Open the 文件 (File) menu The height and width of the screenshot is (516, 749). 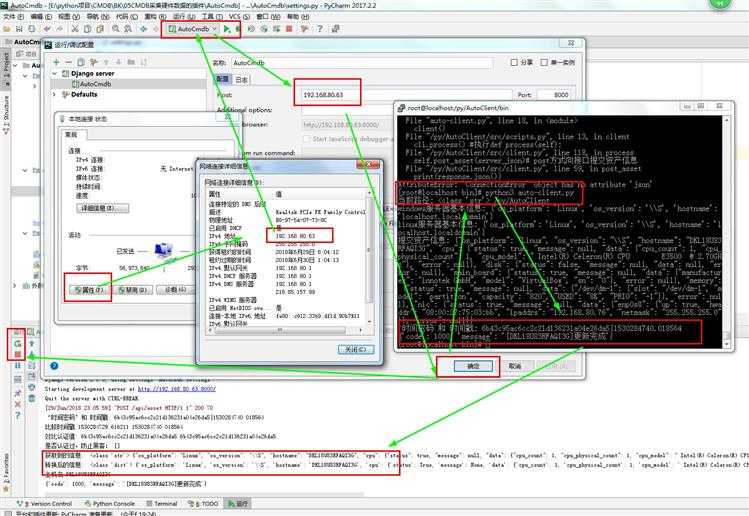[x=13, y=16]
